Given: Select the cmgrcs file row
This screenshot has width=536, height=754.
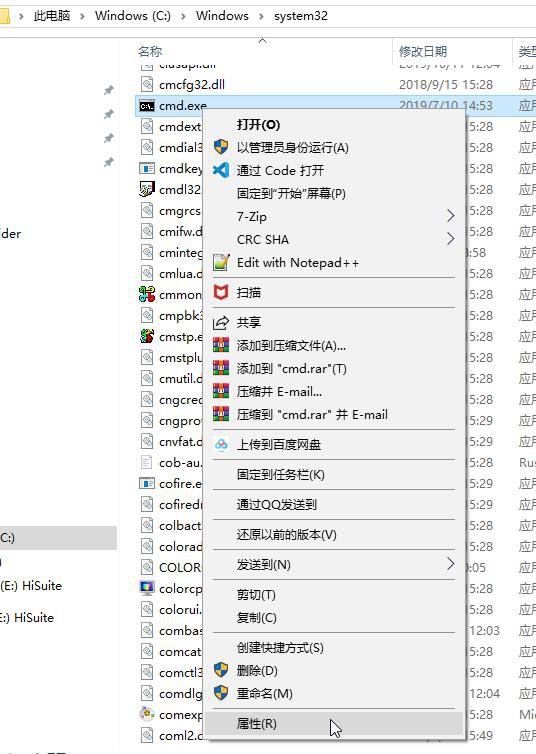Looking at the screenshot, I should 171,211.
